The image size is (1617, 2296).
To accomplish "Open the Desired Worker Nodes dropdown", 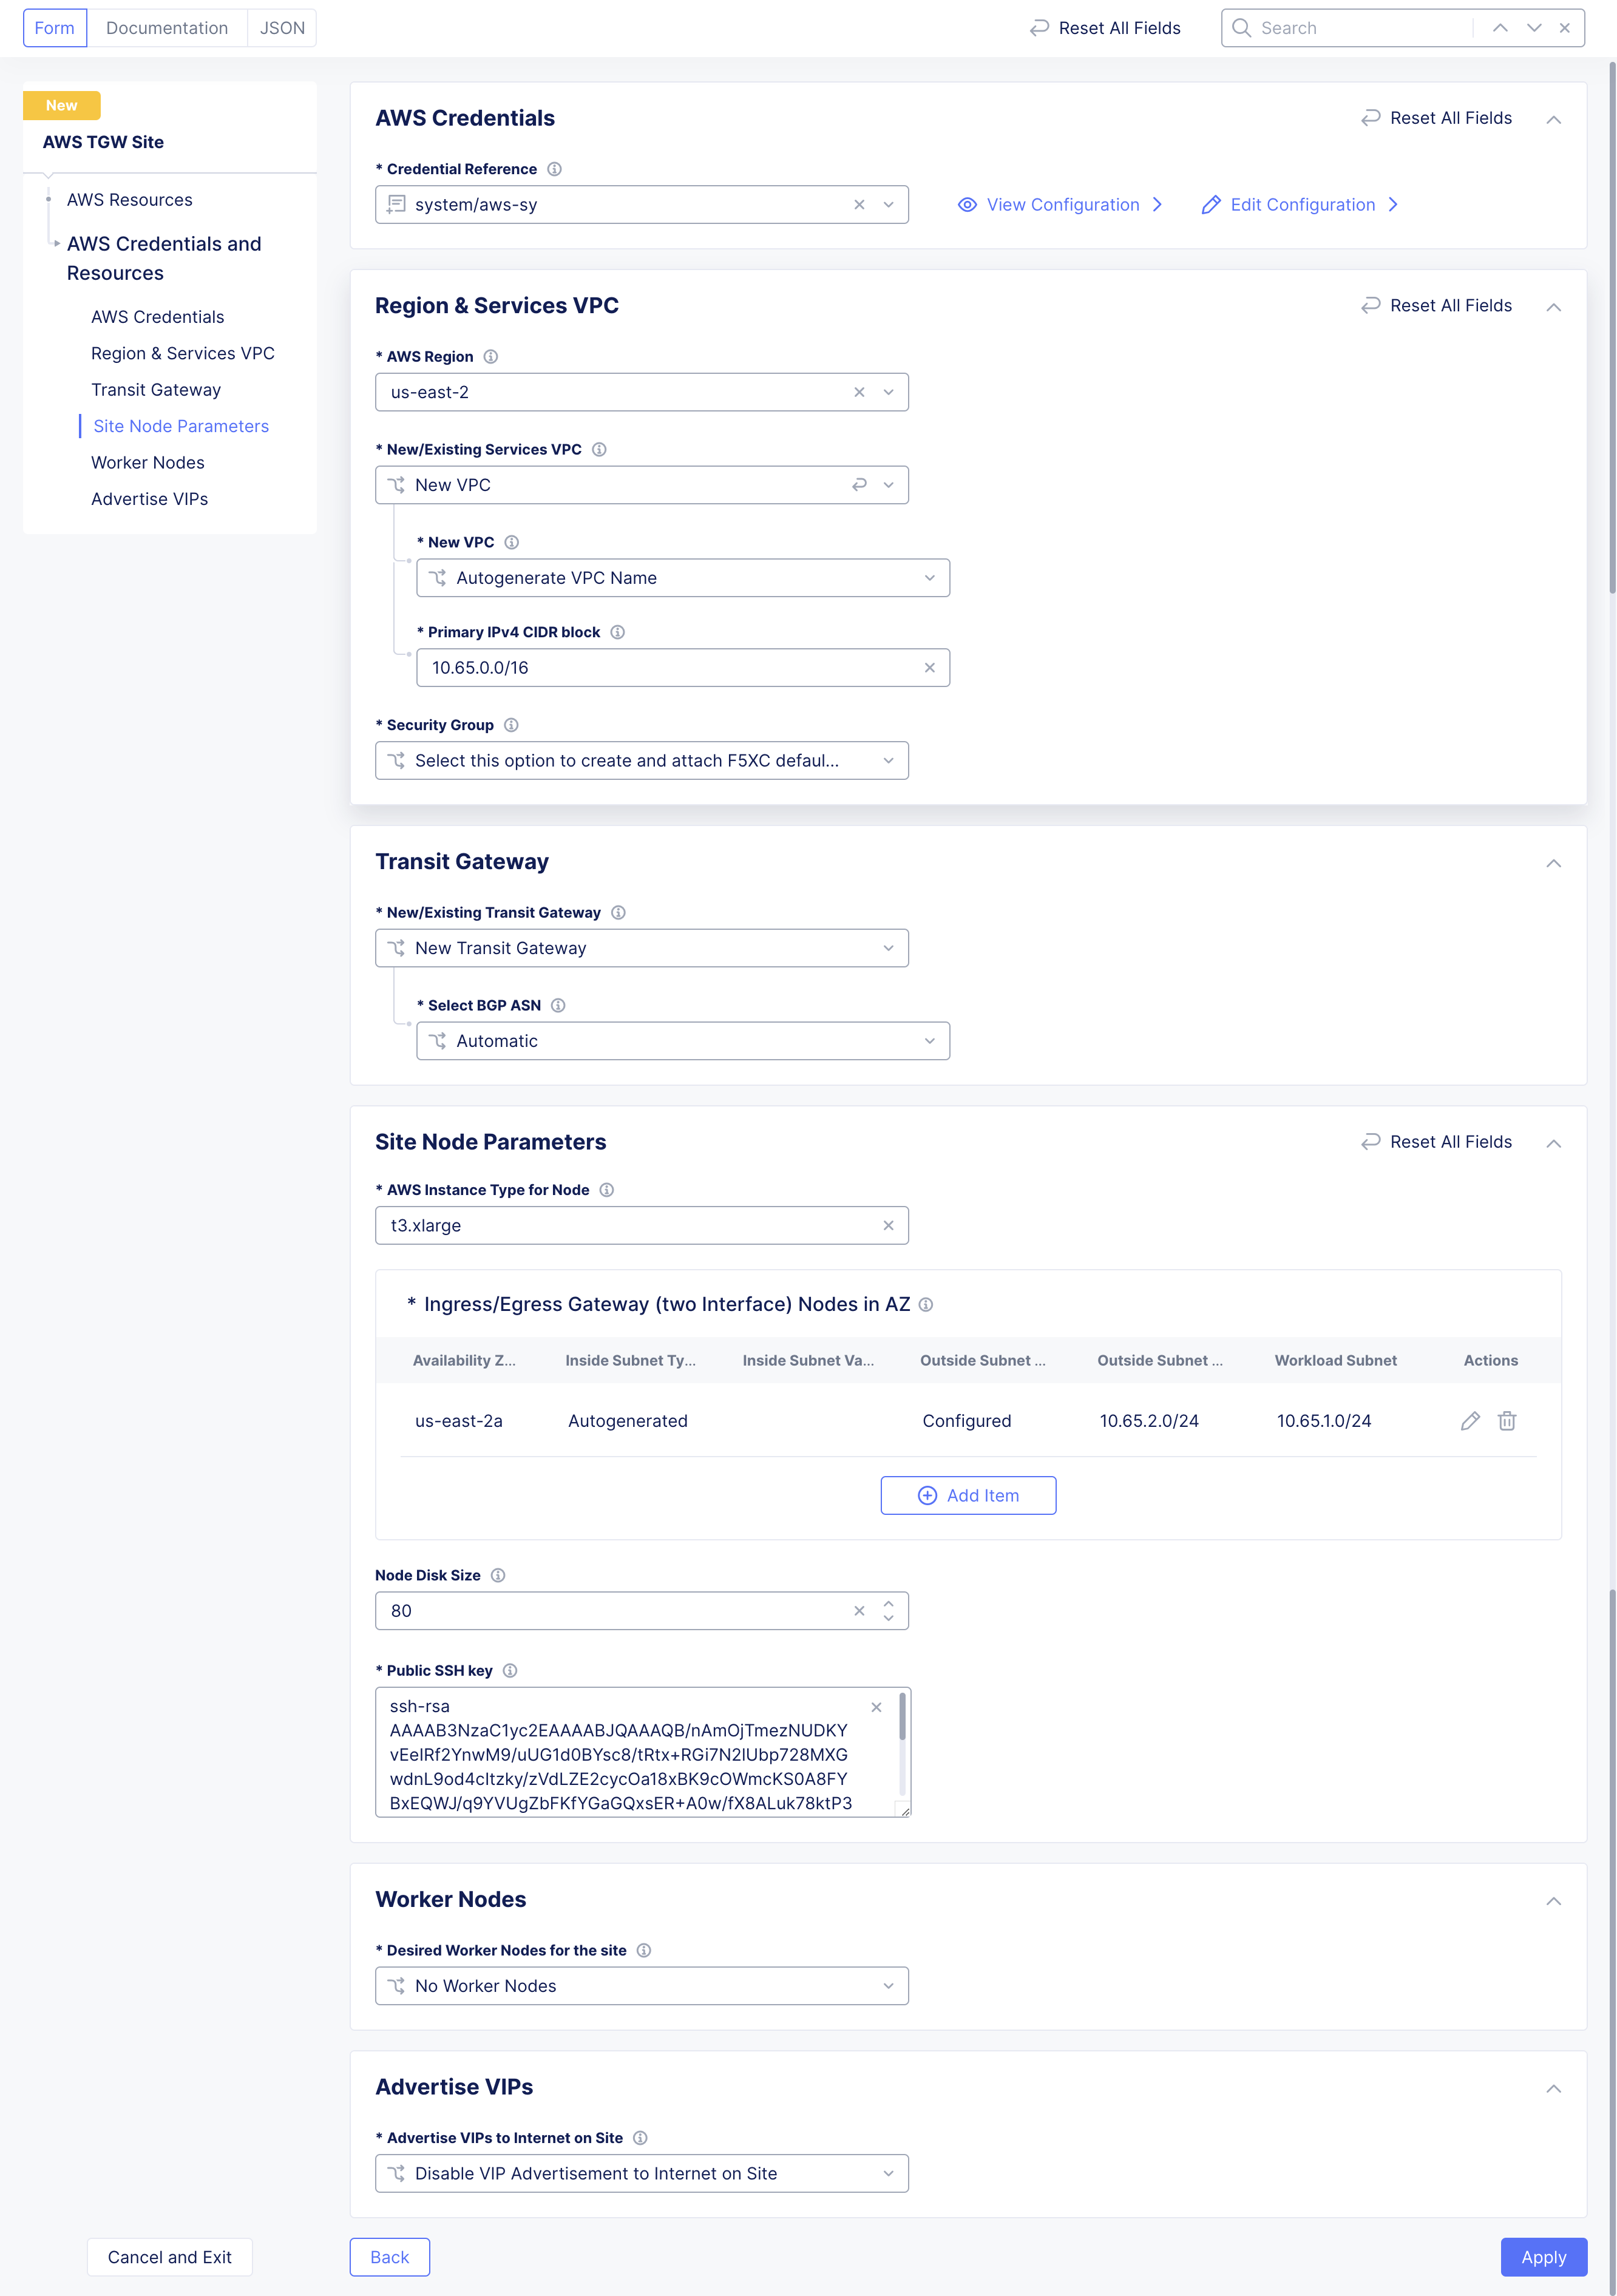I will [888, 1985].
